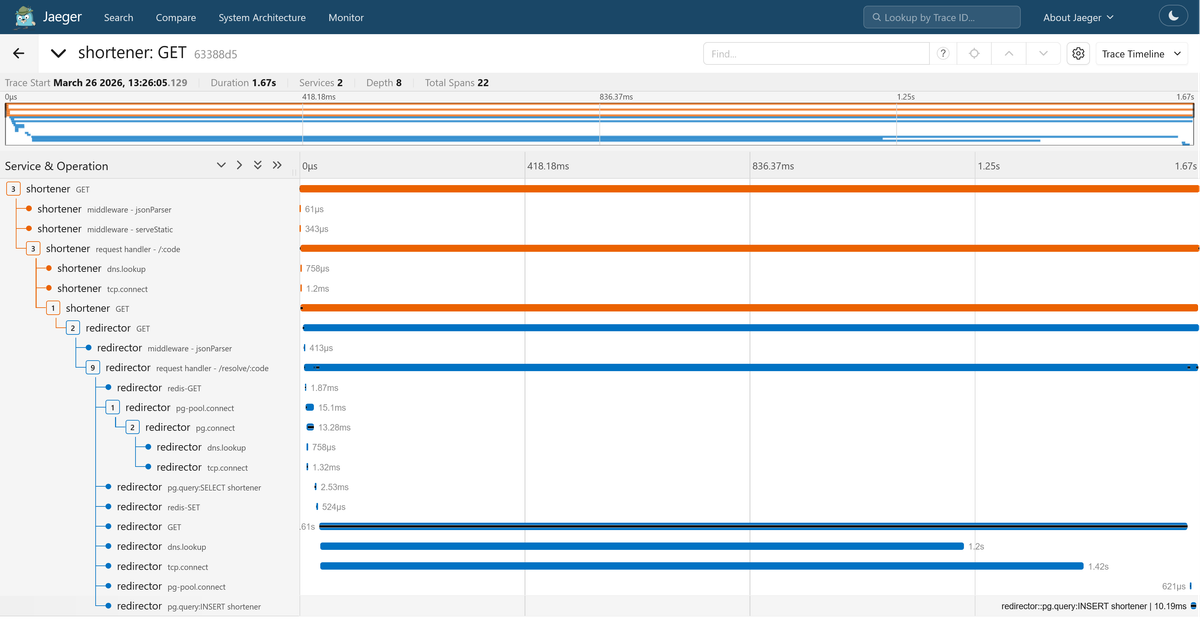Image resolution: width=1200 pixels, height=621 pixels.
Task: Open the Compare page
Action: pos(176,17)
